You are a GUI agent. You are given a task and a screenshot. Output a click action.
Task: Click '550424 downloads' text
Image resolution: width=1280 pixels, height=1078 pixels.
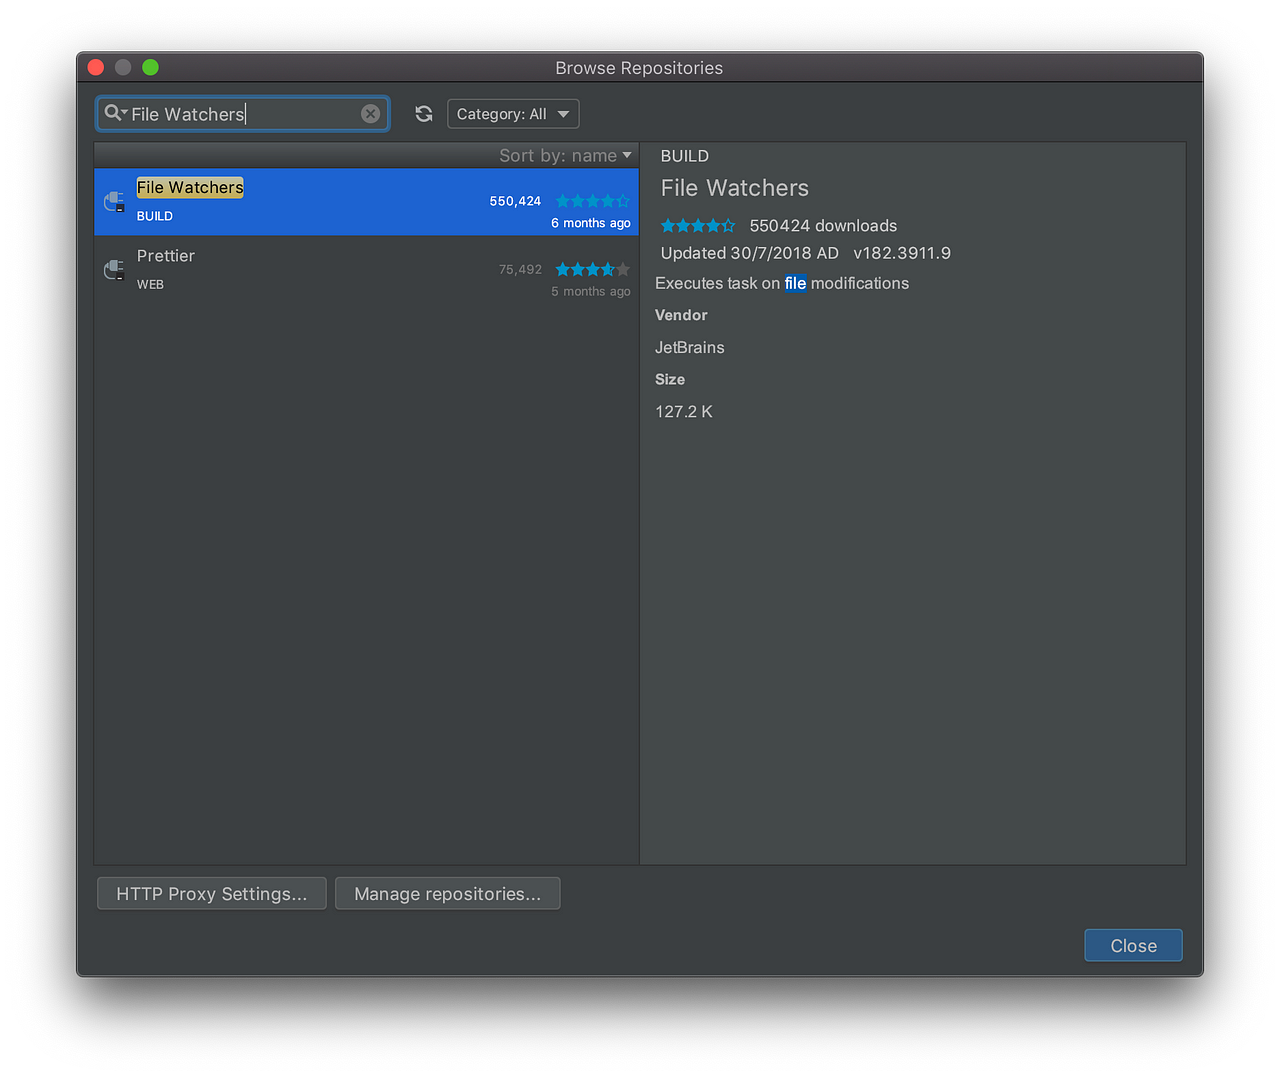click(824, 226)
